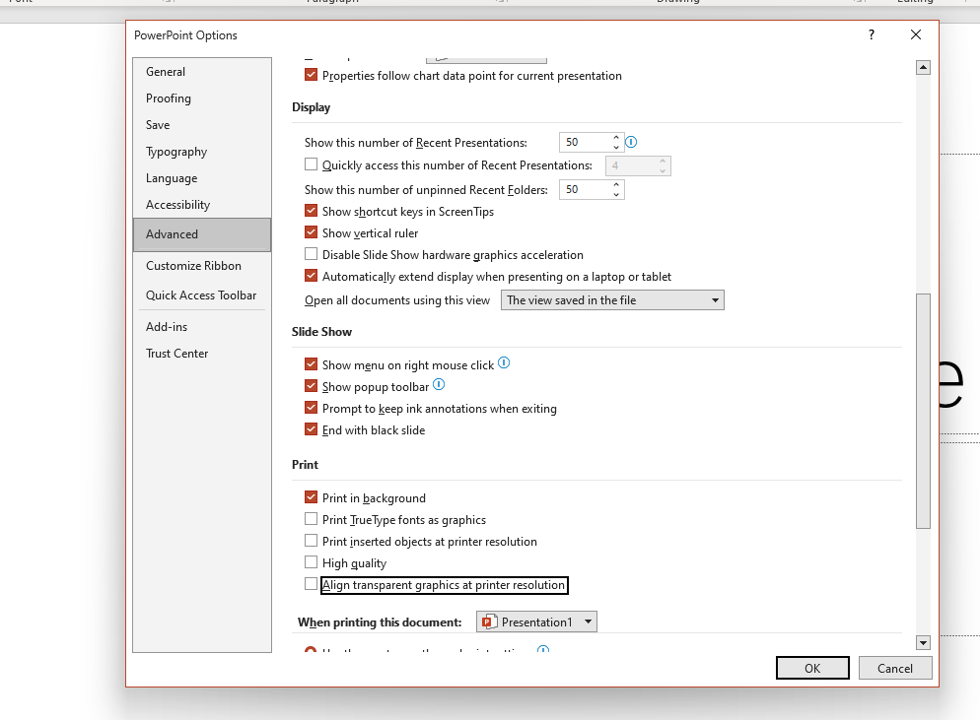Disable End with black slide
This screenshot has height=720, width=980.
[x=311, y=429]
